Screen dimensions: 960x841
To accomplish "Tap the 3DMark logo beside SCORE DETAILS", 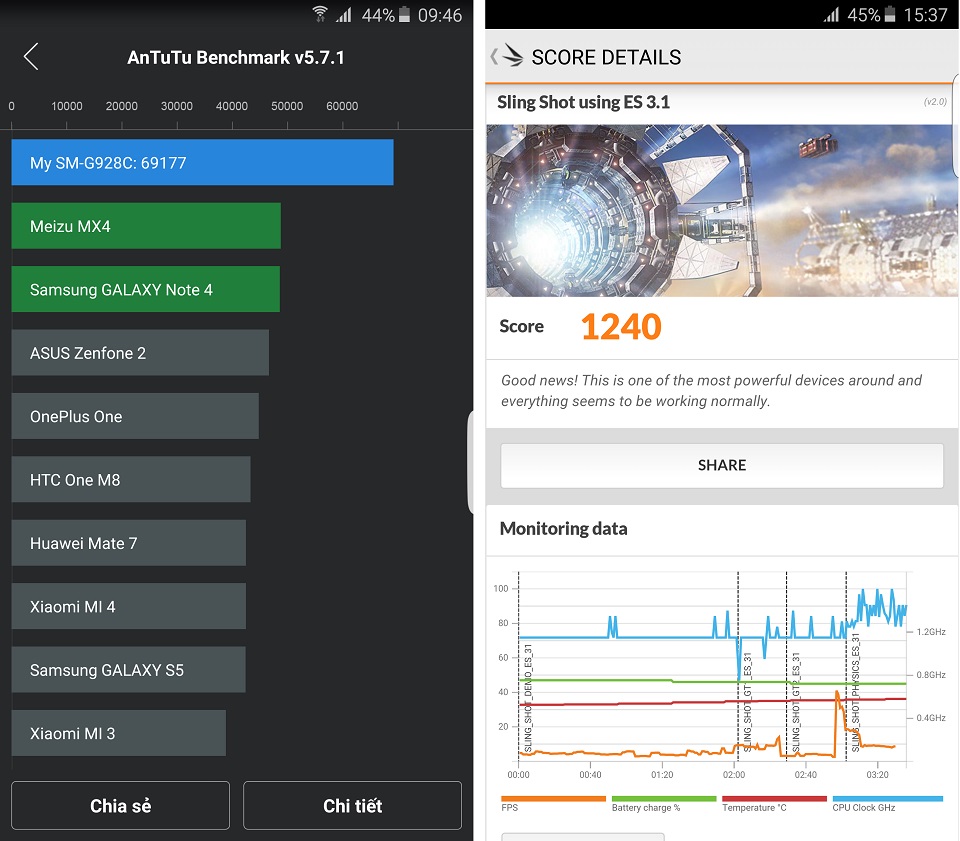I will click(512, 57).
